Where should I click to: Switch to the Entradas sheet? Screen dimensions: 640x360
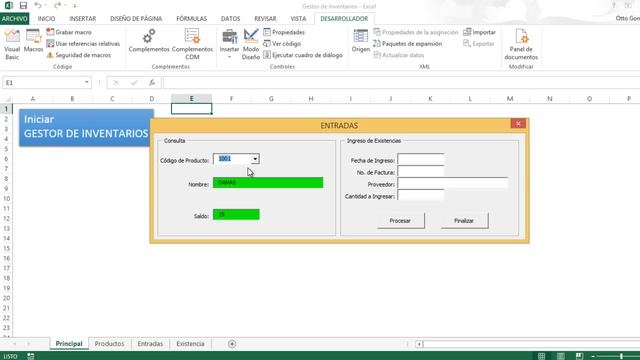150,344
